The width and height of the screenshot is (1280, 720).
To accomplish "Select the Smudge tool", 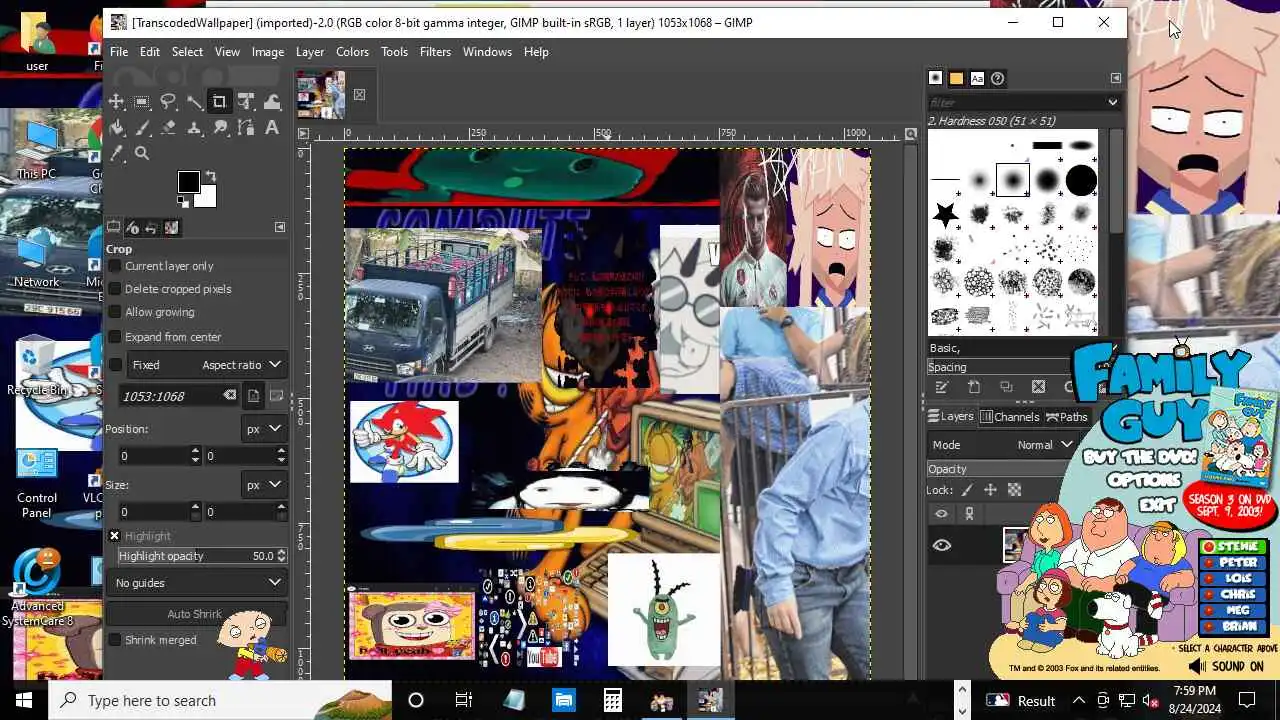I will 220,128.
